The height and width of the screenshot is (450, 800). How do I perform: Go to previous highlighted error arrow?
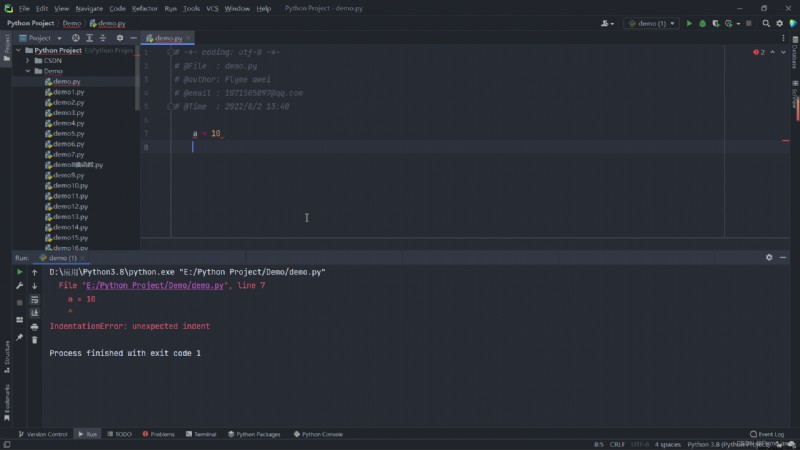[x=772, y=52]
